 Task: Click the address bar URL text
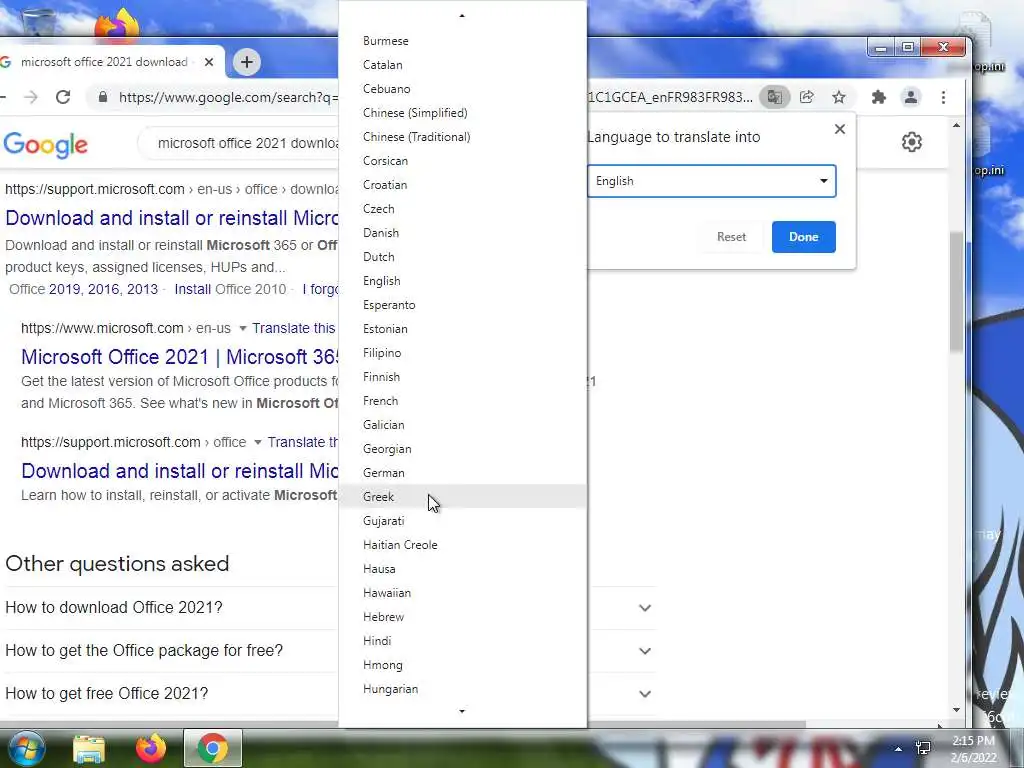click(229, 97)
